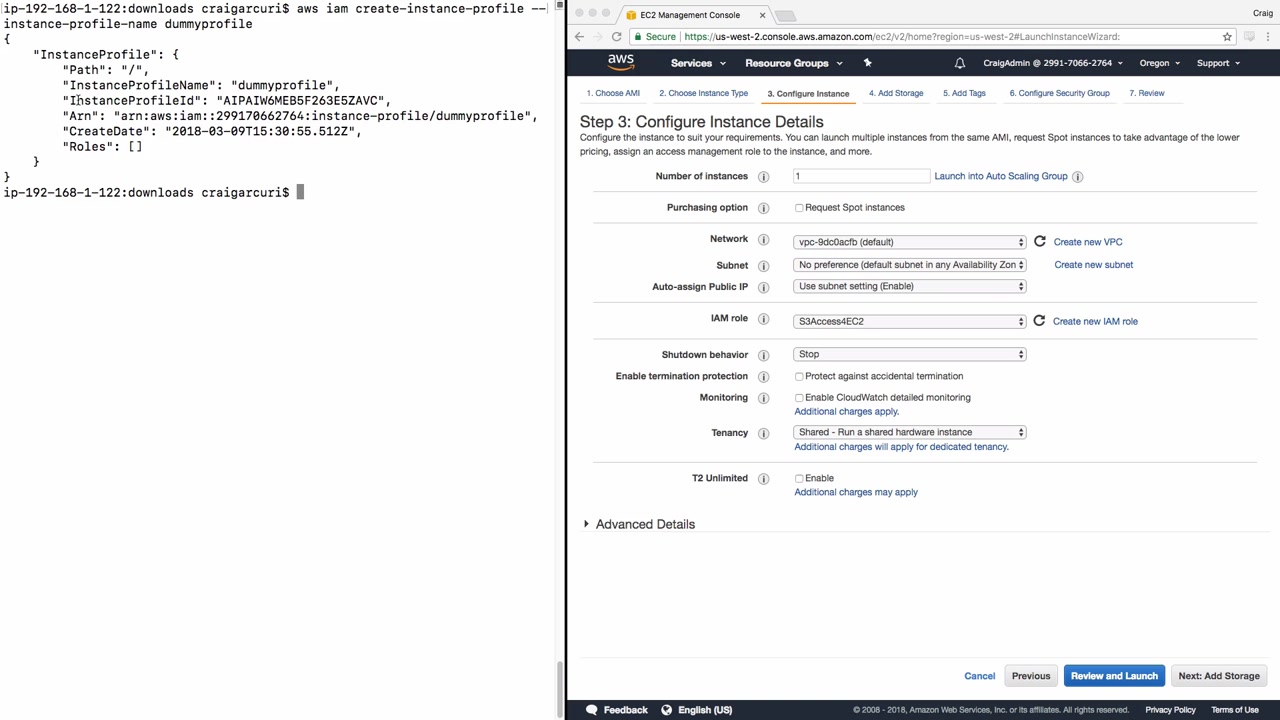Click Review and Launch button

pos(1114,676)
